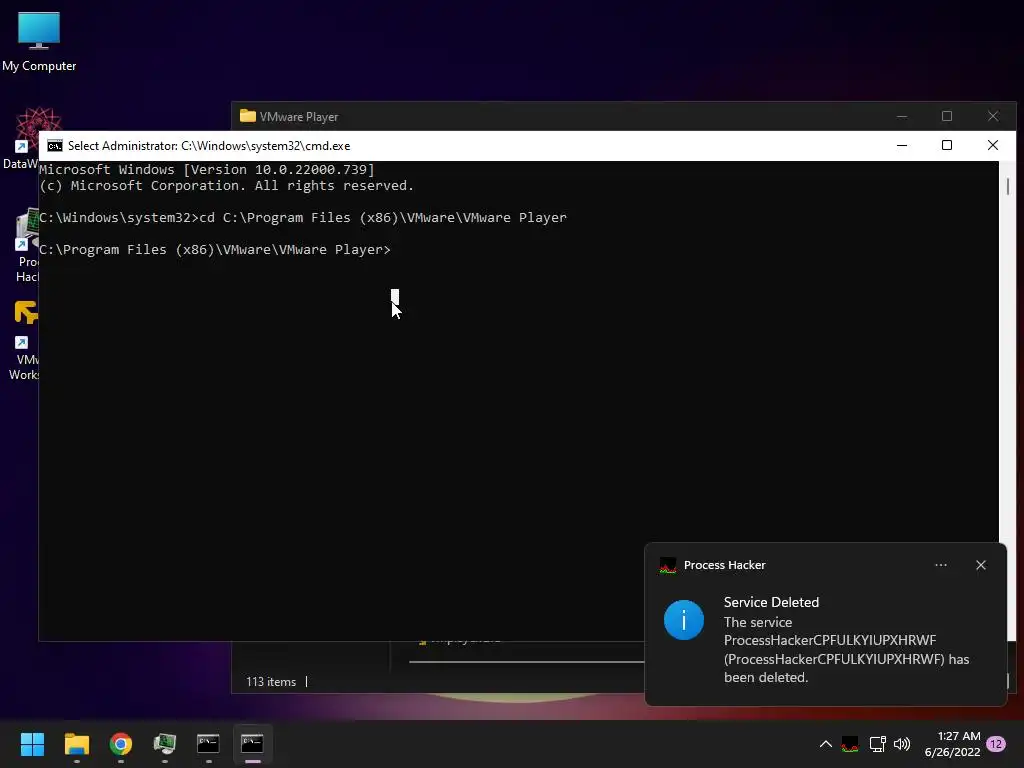The image size is (1024, 768).
Task: Click the VMware Player folder icon in title bar
Action: click(x=248, y=116)
